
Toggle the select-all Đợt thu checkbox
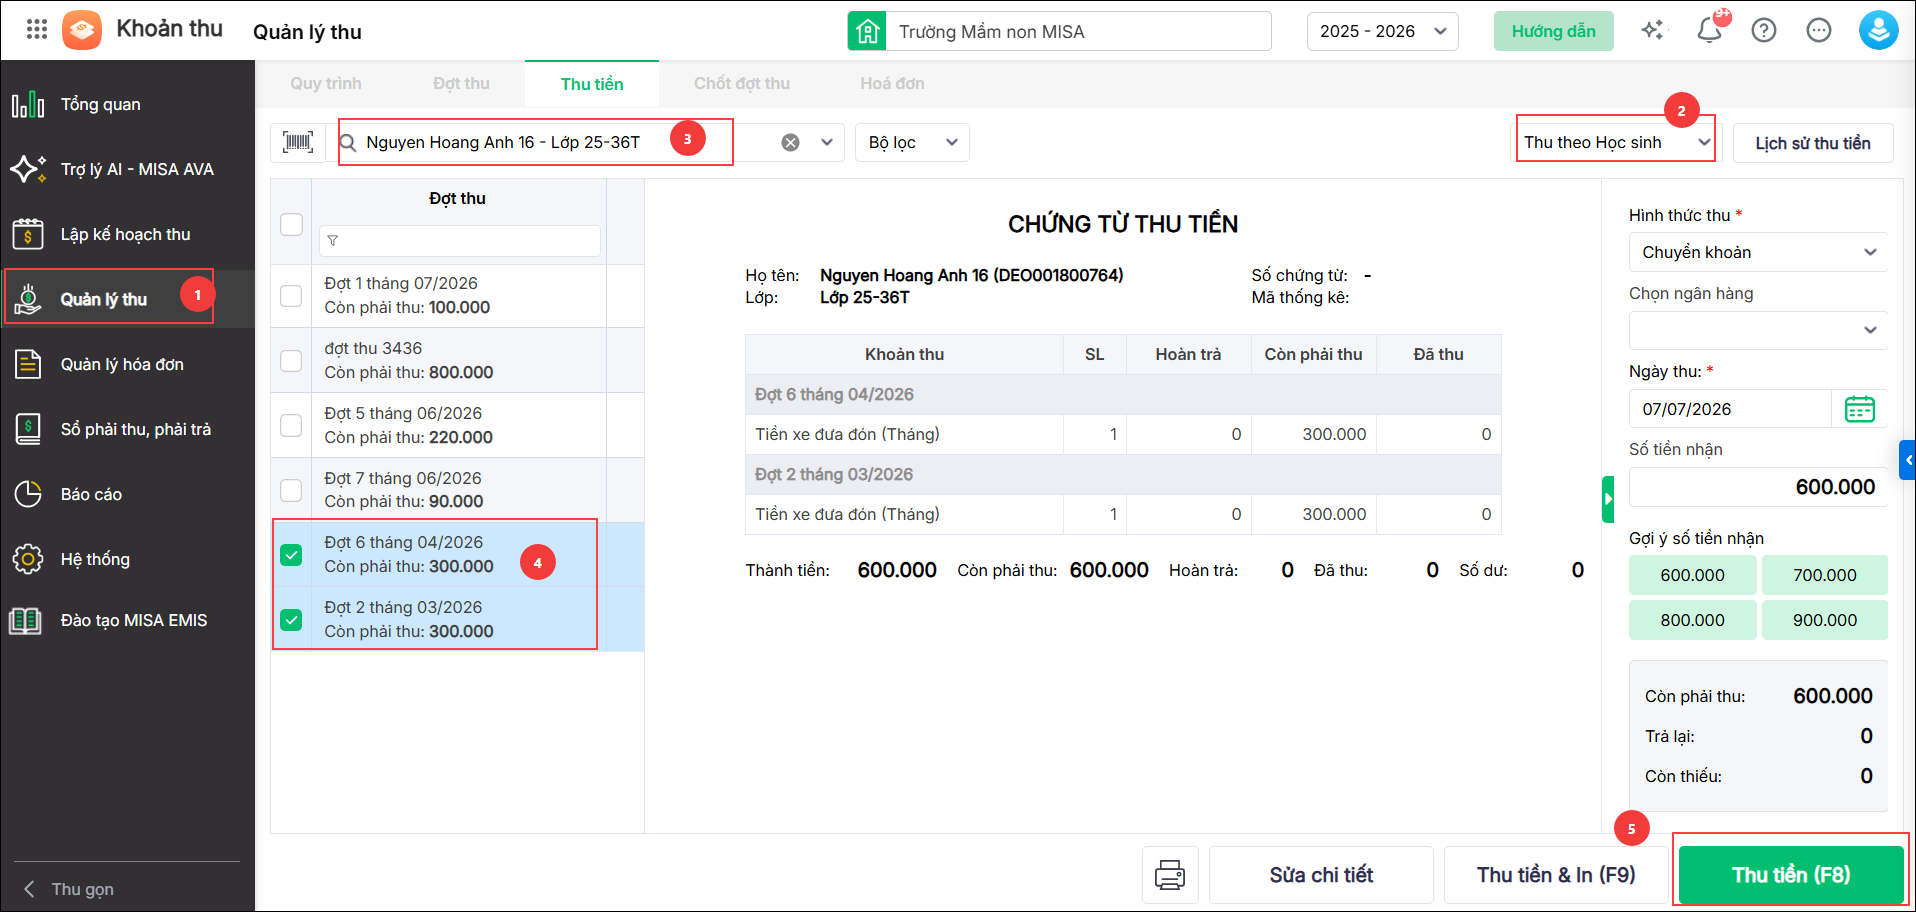(291, 224)
